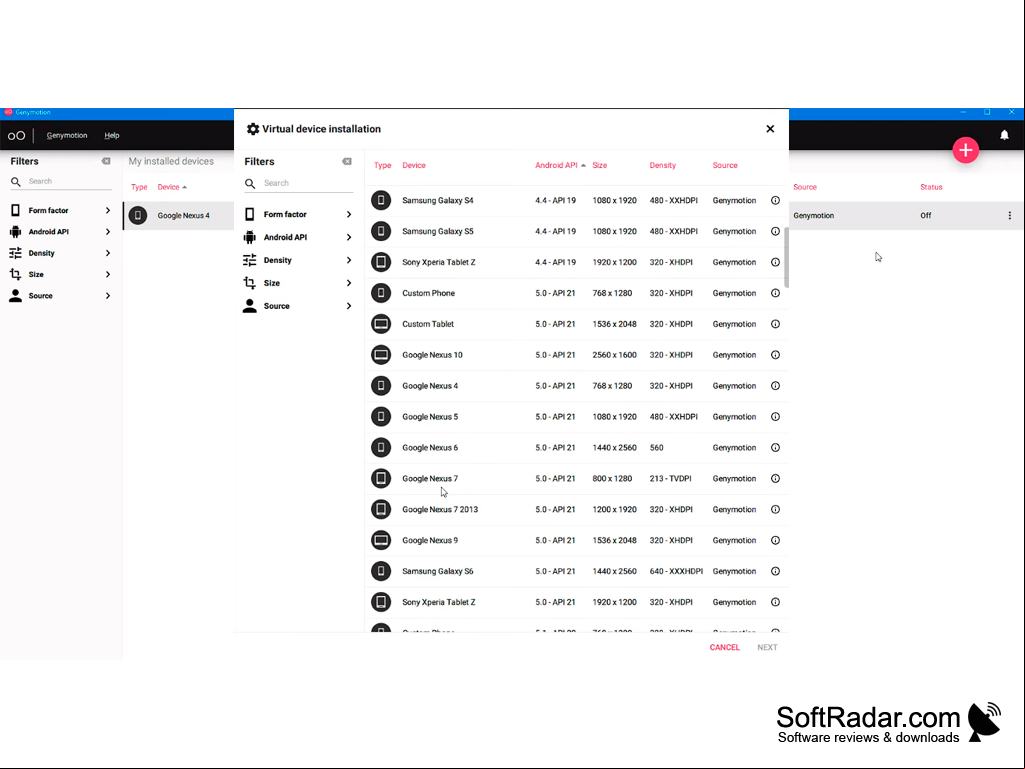Select the Google Nexus 6 device row
1025x769 pixels.
click(577, 447)
